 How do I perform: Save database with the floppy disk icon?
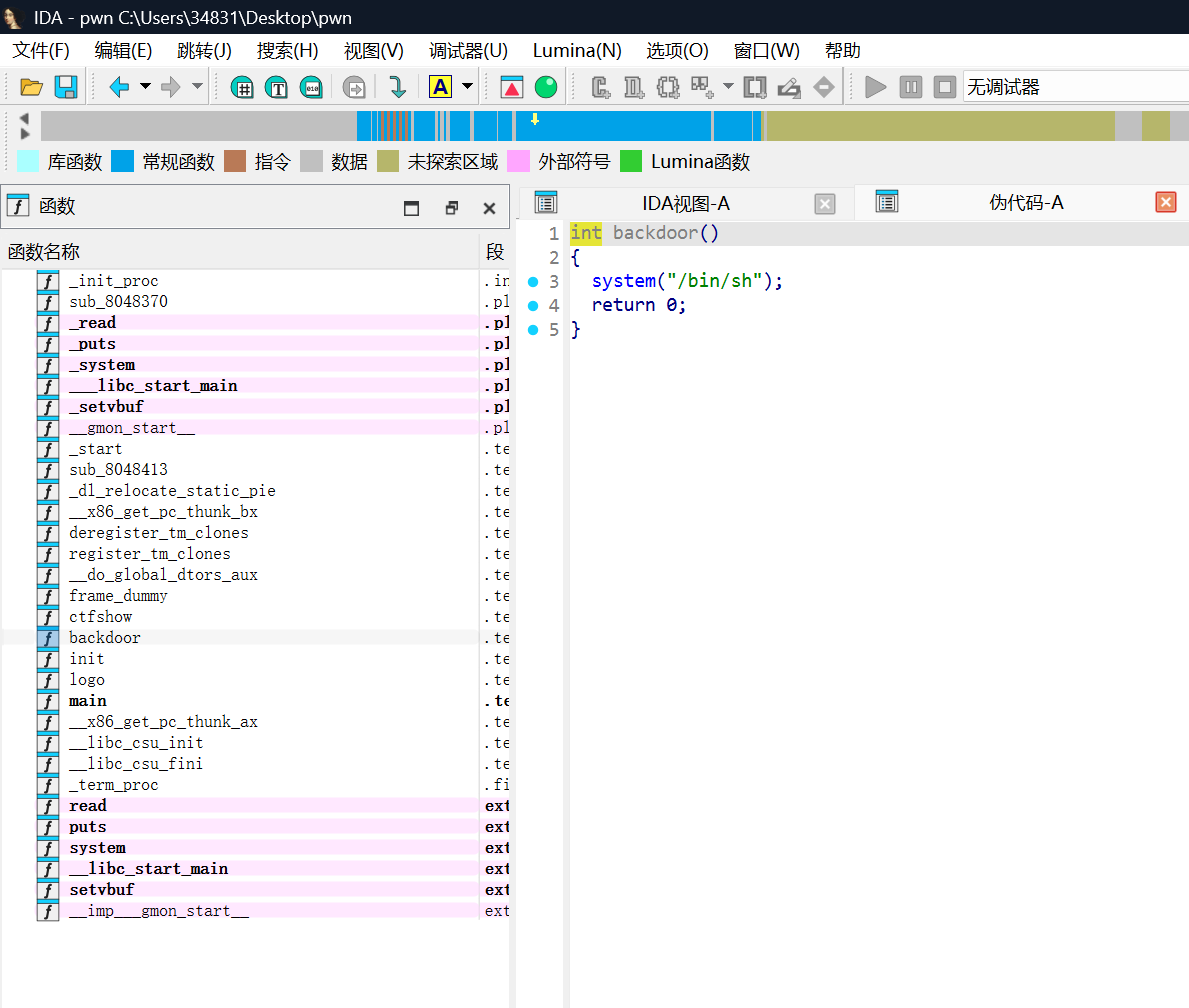[x=66, y=87]
